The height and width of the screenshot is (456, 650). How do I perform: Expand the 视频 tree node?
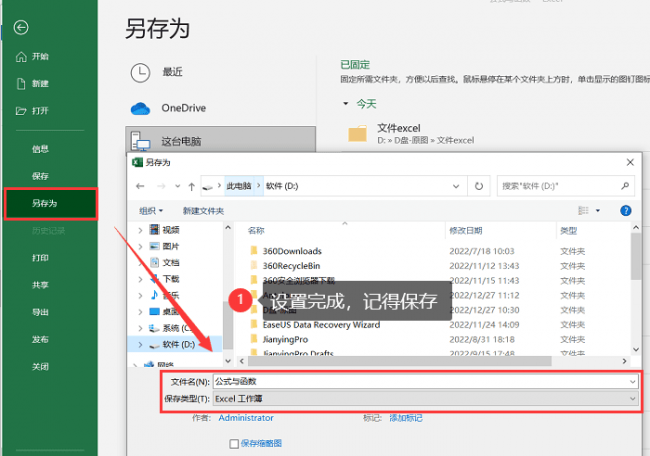(x=140, y=230)
